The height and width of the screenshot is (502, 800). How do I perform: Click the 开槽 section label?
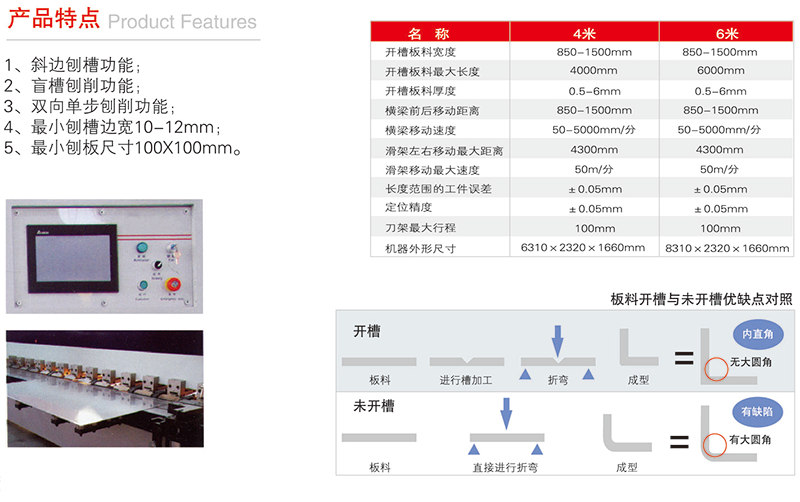[x=367, y=331]
